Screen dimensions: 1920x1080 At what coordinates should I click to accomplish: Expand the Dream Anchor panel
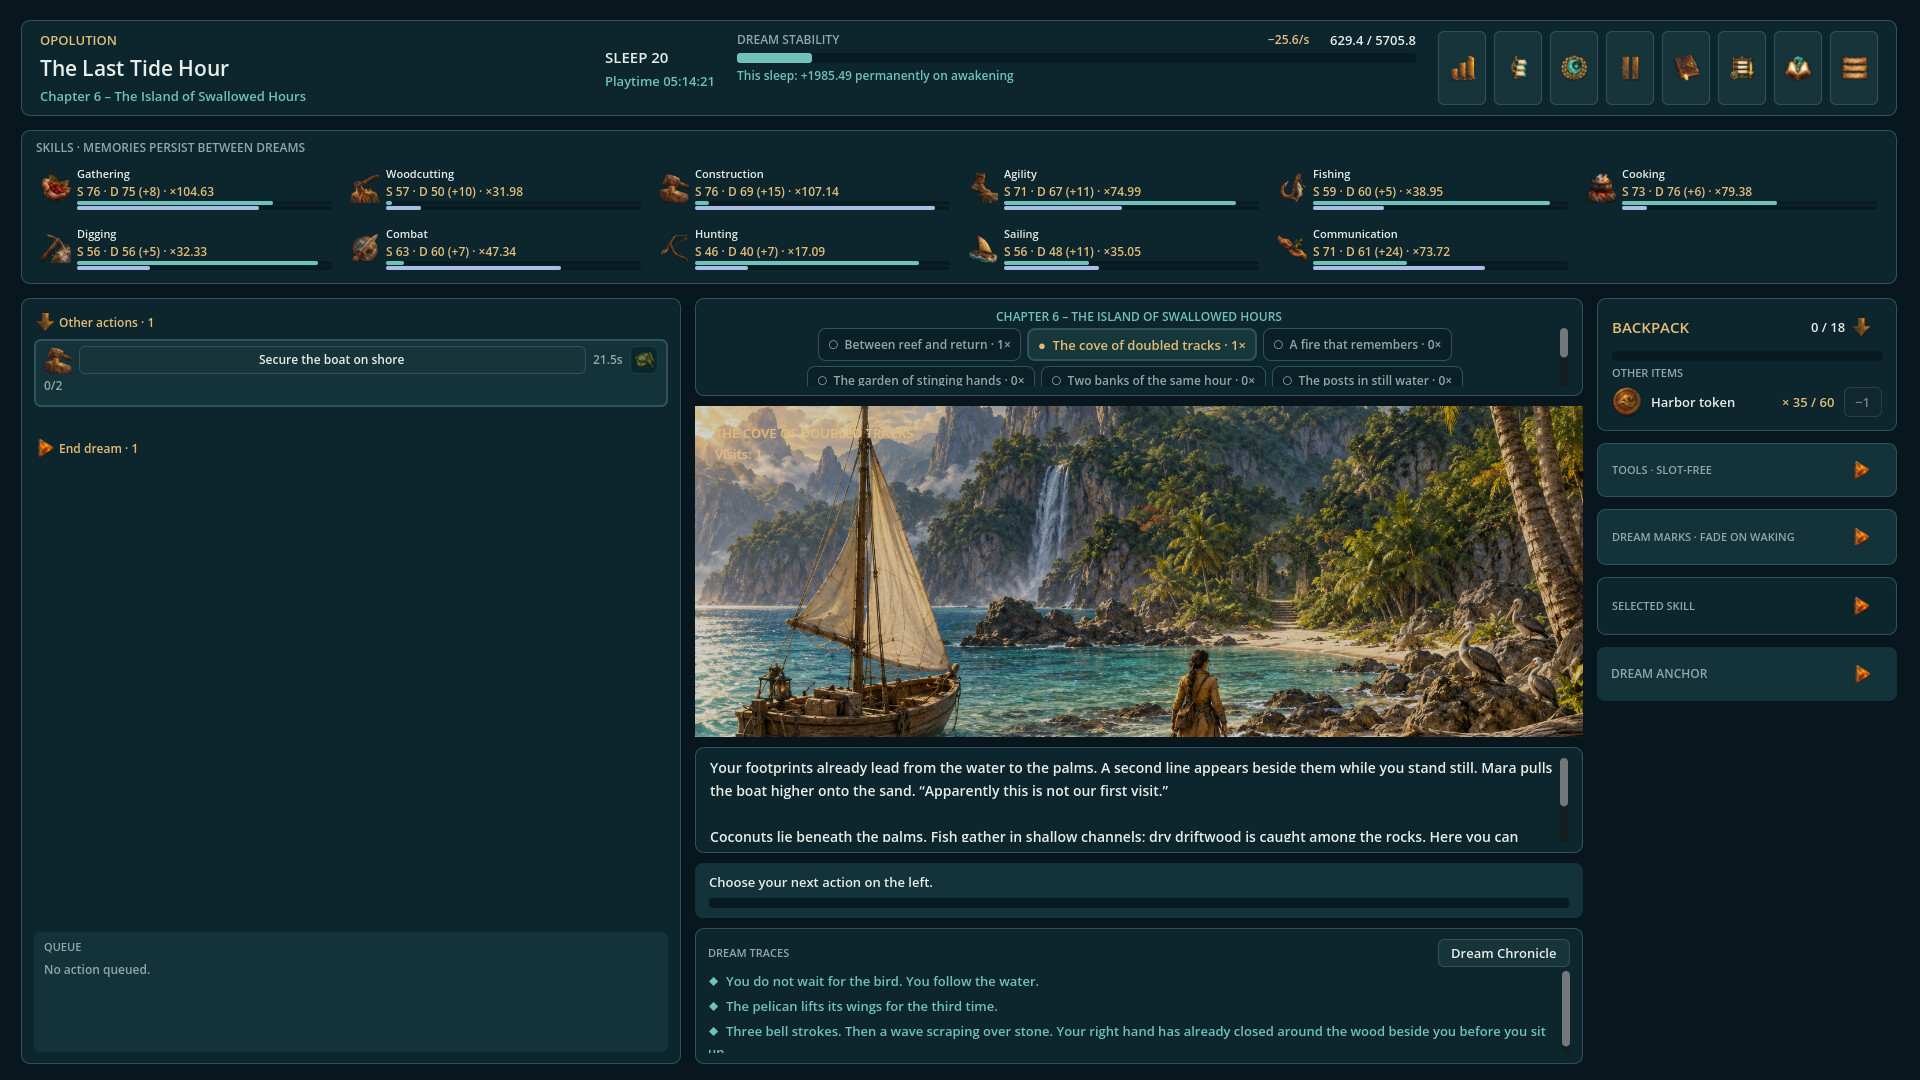pos(1861,674)
